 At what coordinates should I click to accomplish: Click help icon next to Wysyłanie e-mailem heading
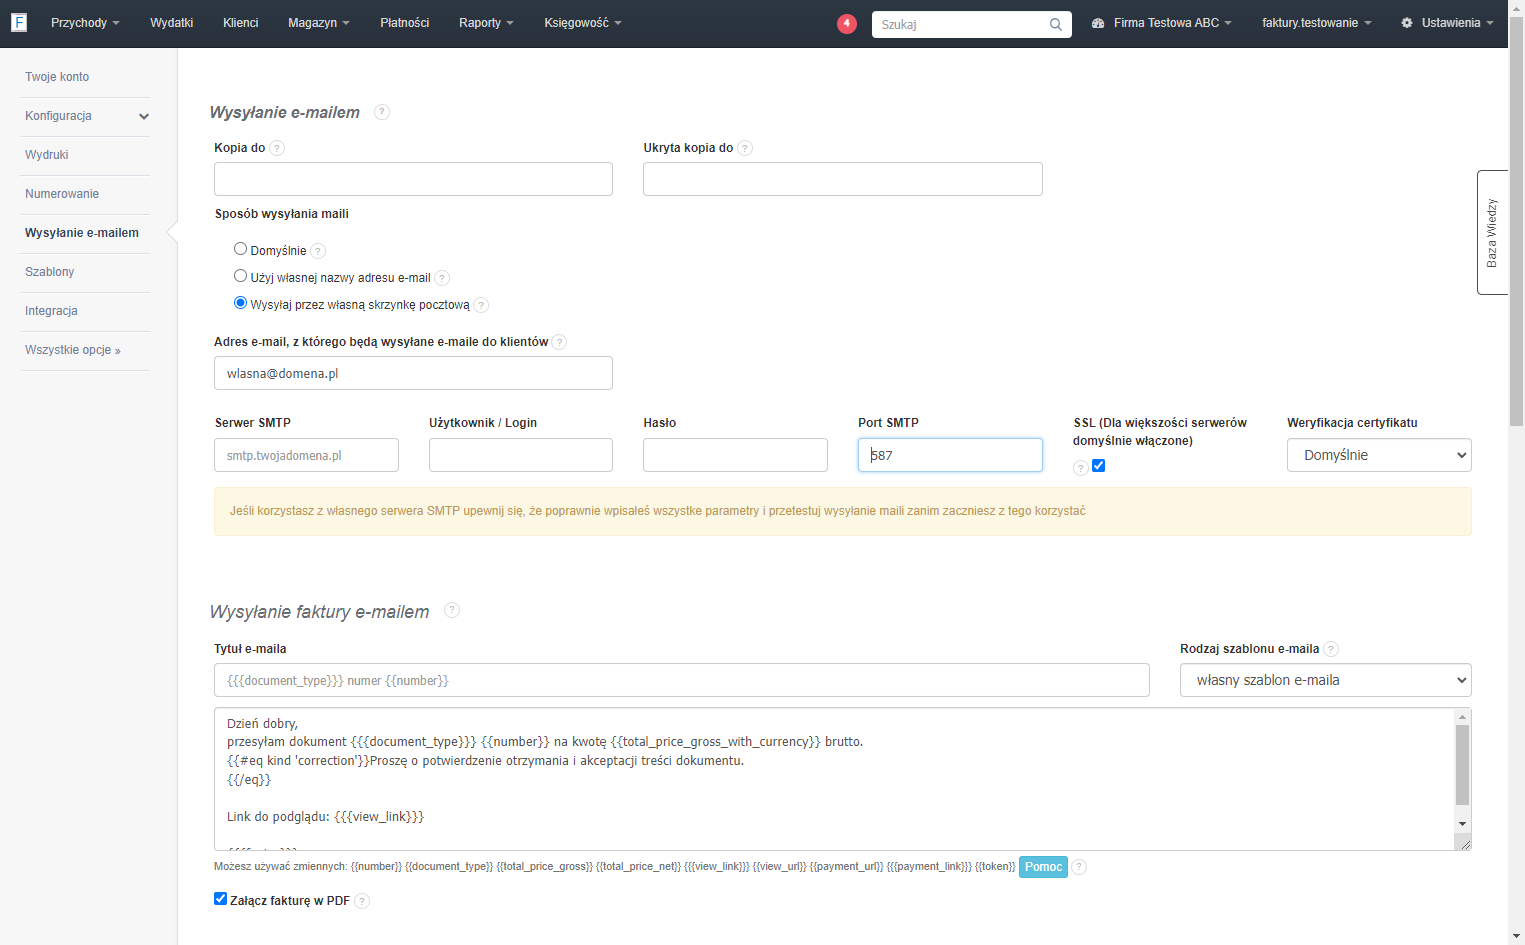(x=382, y=112)
